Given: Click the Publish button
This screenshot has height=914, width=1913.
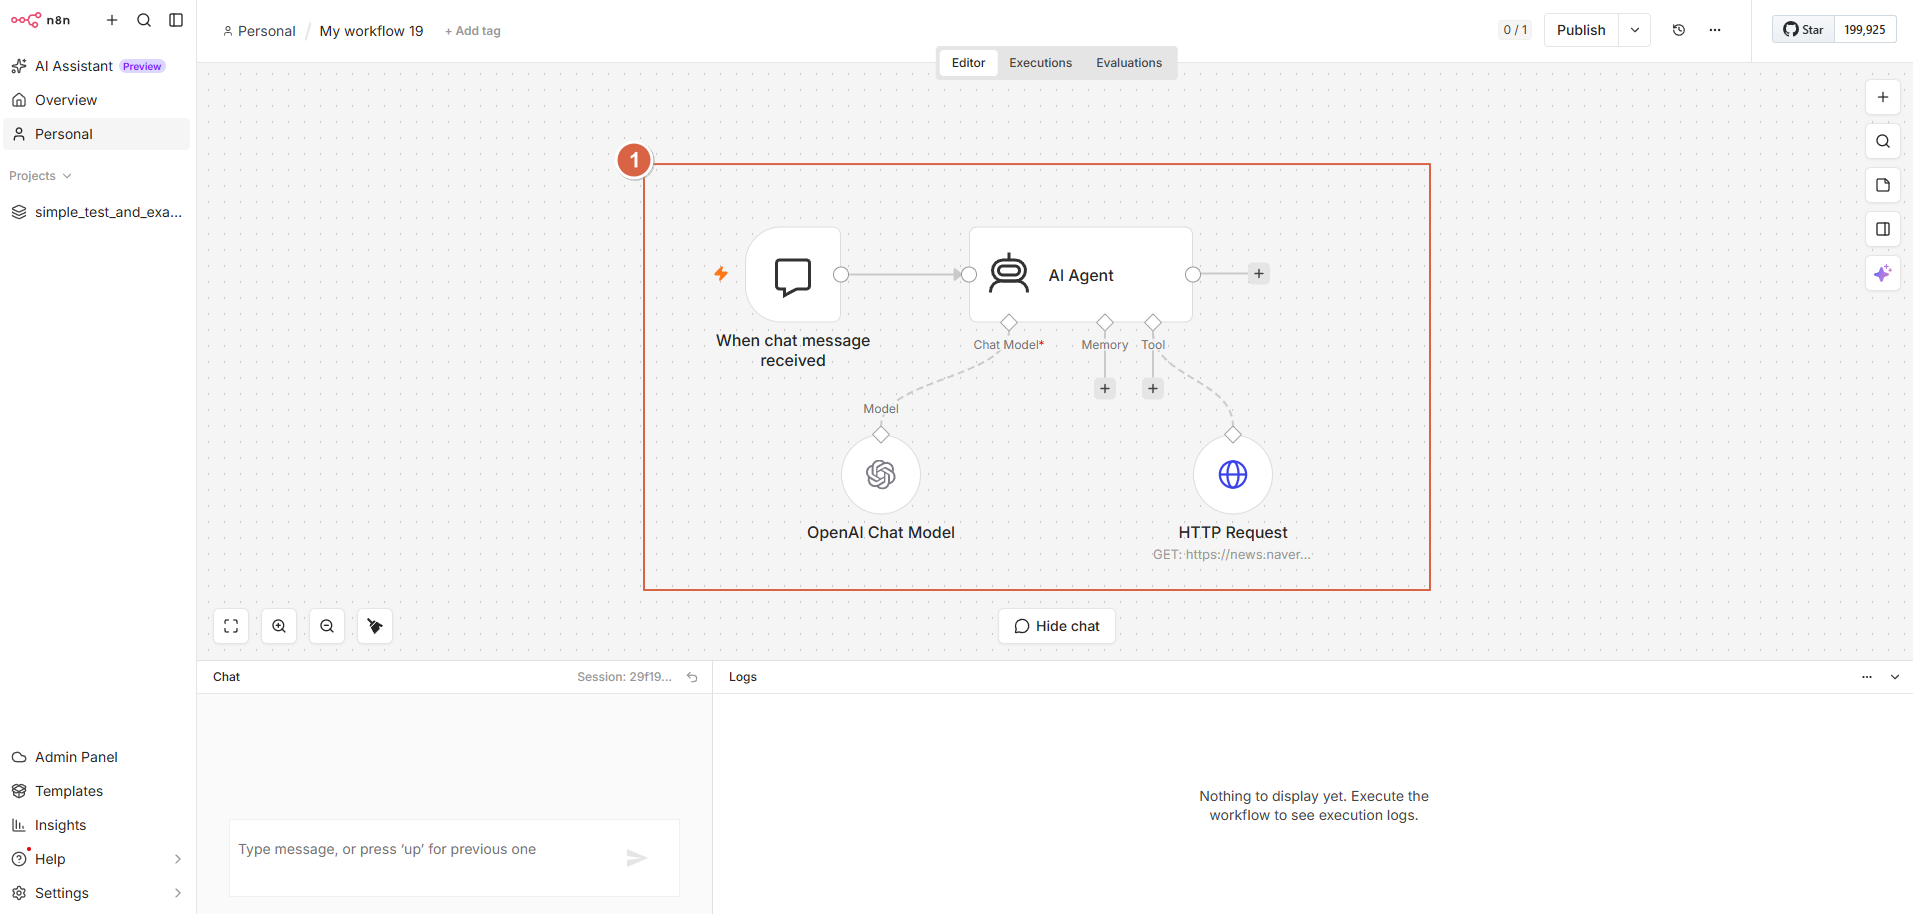Looking at the screenshot, I should coord(1581,30).
